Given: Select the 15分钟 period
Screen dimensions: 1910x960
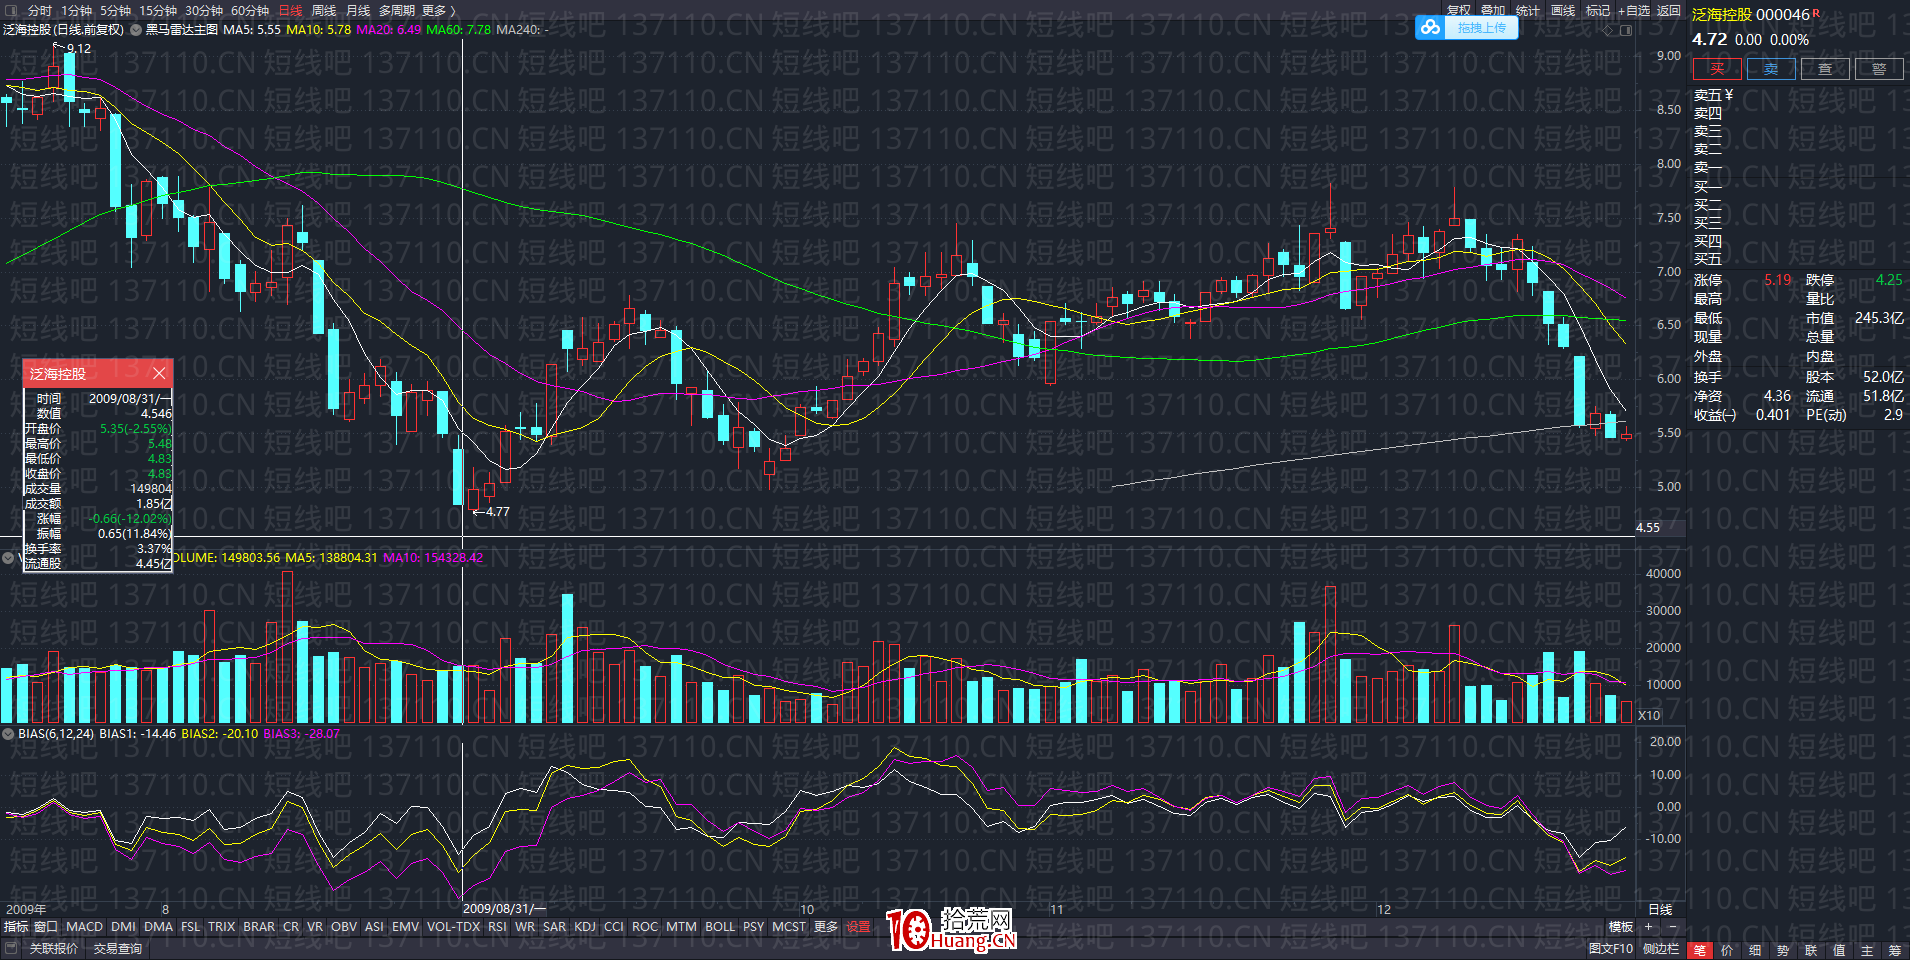Looking at the screenshot, I should pyautogui.click(x=158, y=10).
